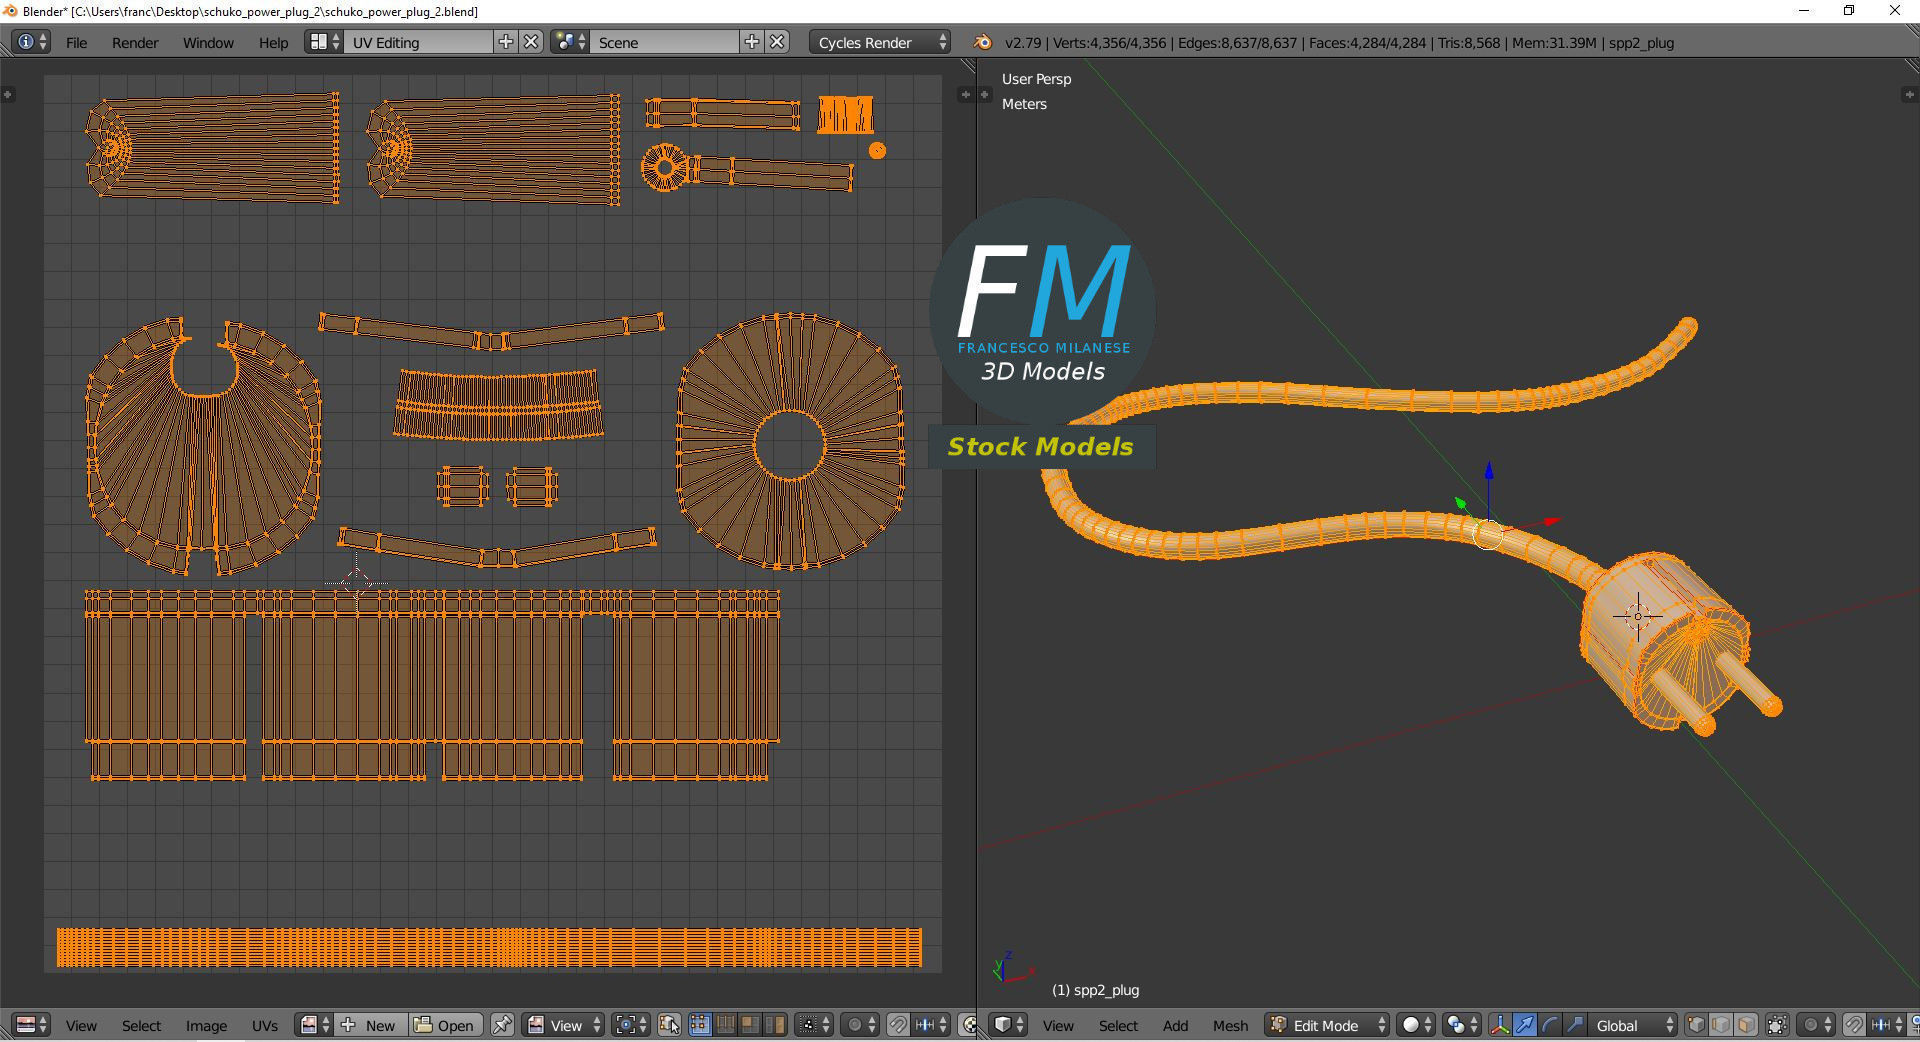Open the viewport shading dropdown

(1416, 1025)
